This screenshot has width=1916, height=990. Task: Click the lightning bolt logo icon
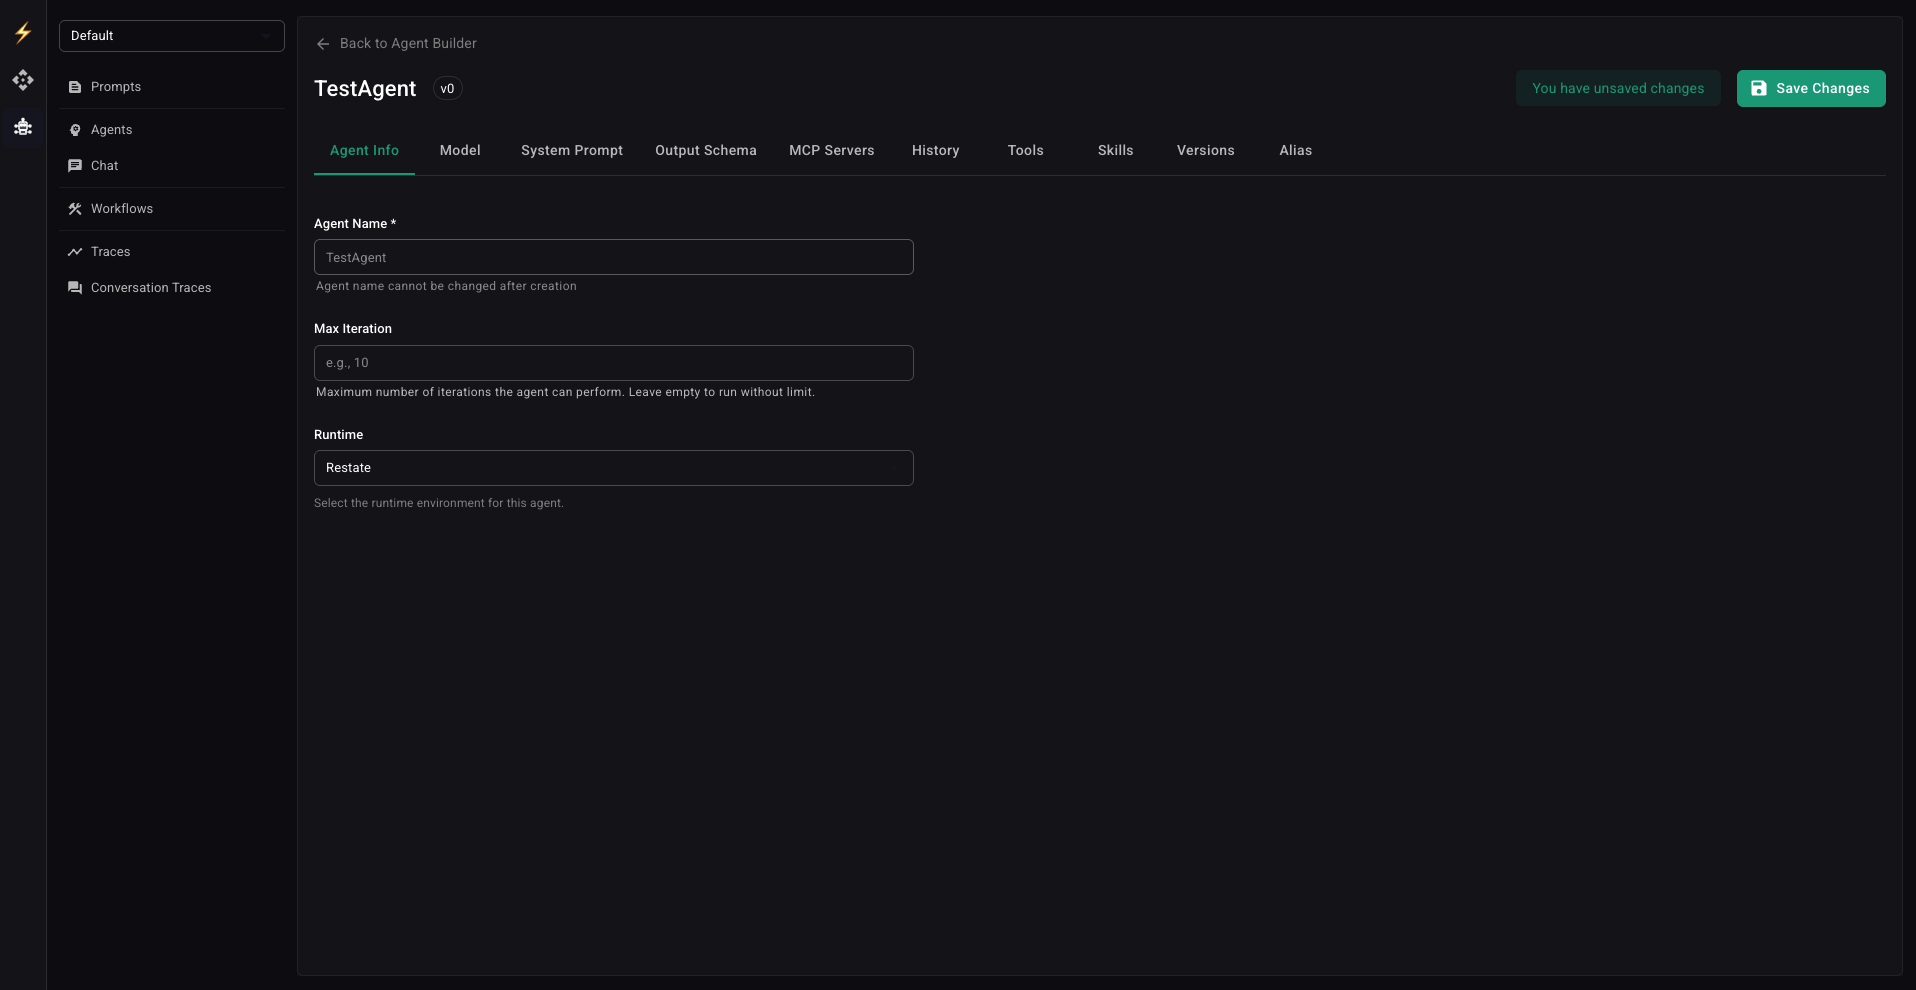point(22,33)
